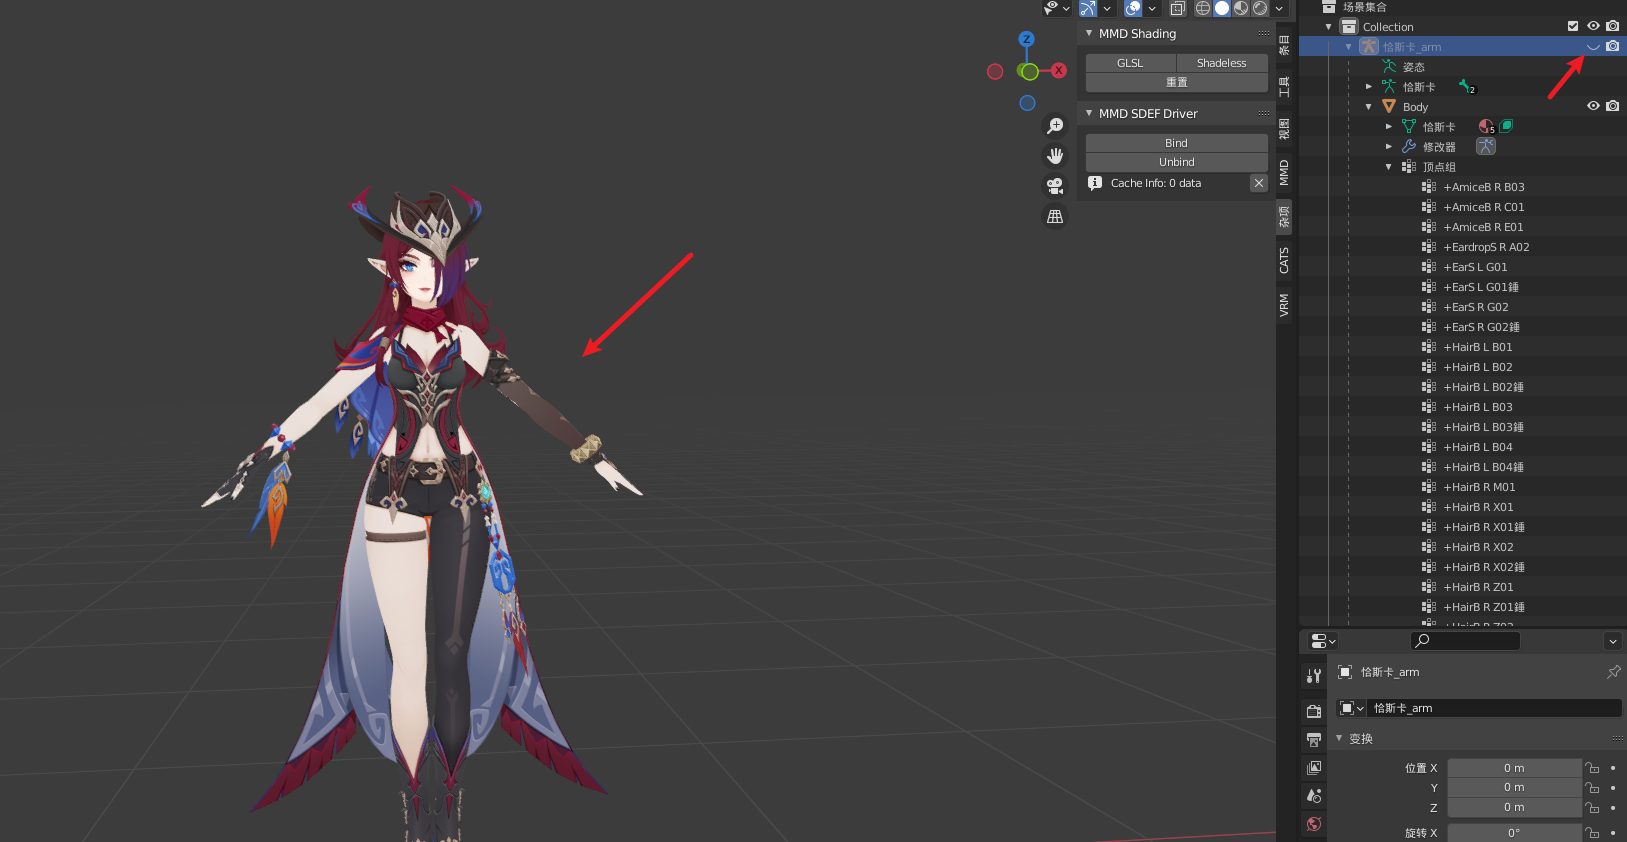The width and height of the screenshot is (1627, 842).
Task: Toggle the Collection exclude checkbox
Action: pyautogui.click(x=1573, y=26)
